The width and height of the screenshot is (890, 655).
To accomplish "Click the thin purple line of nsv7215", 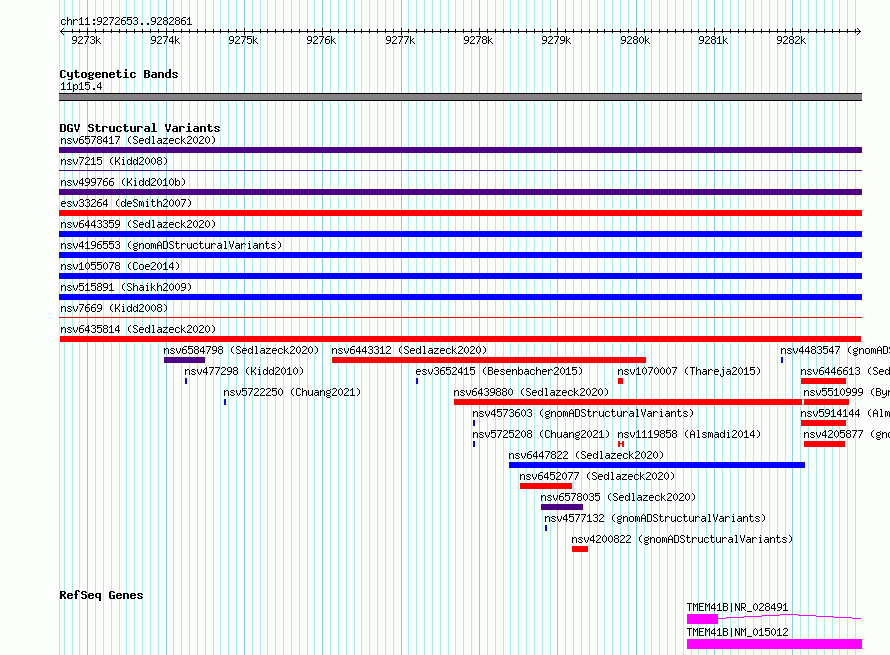I will [460, 171].
